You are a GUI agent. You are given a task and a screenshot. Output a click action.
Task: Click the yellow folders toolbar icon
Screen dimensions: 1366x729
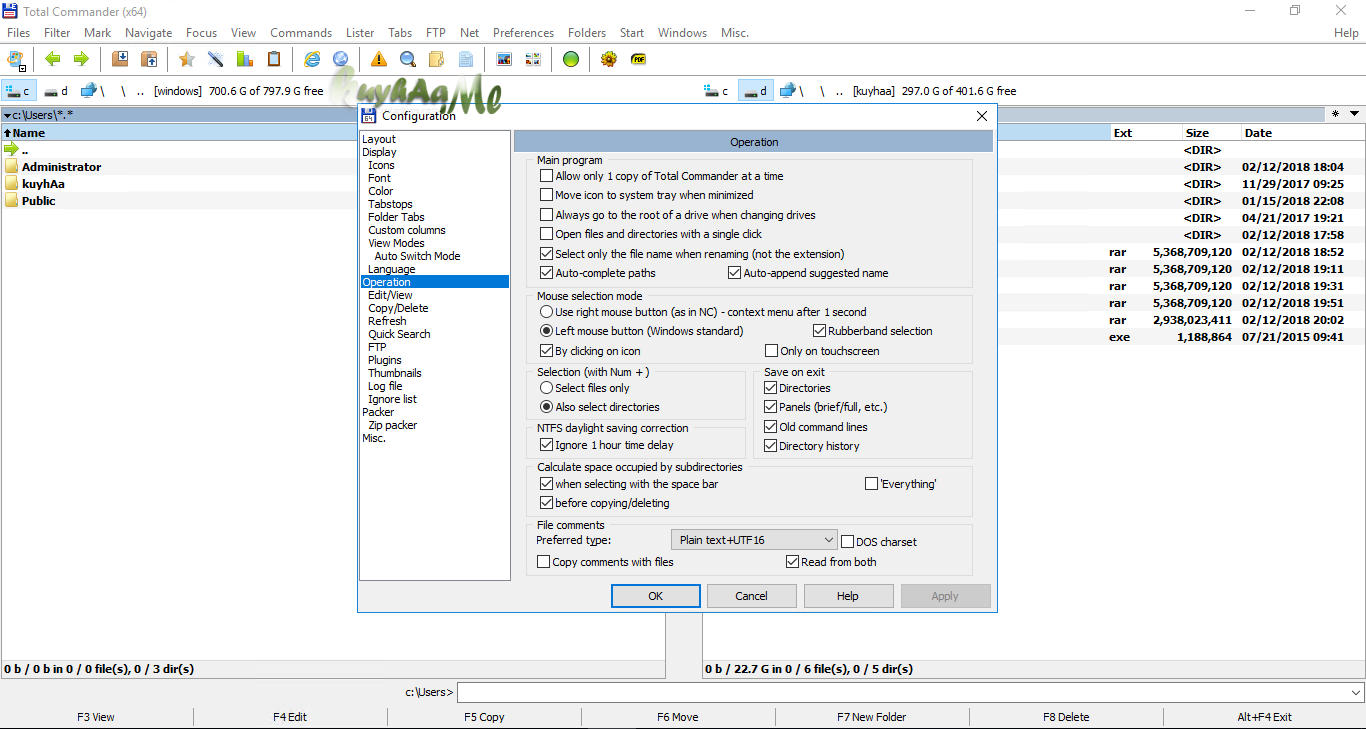coord(436,59)
